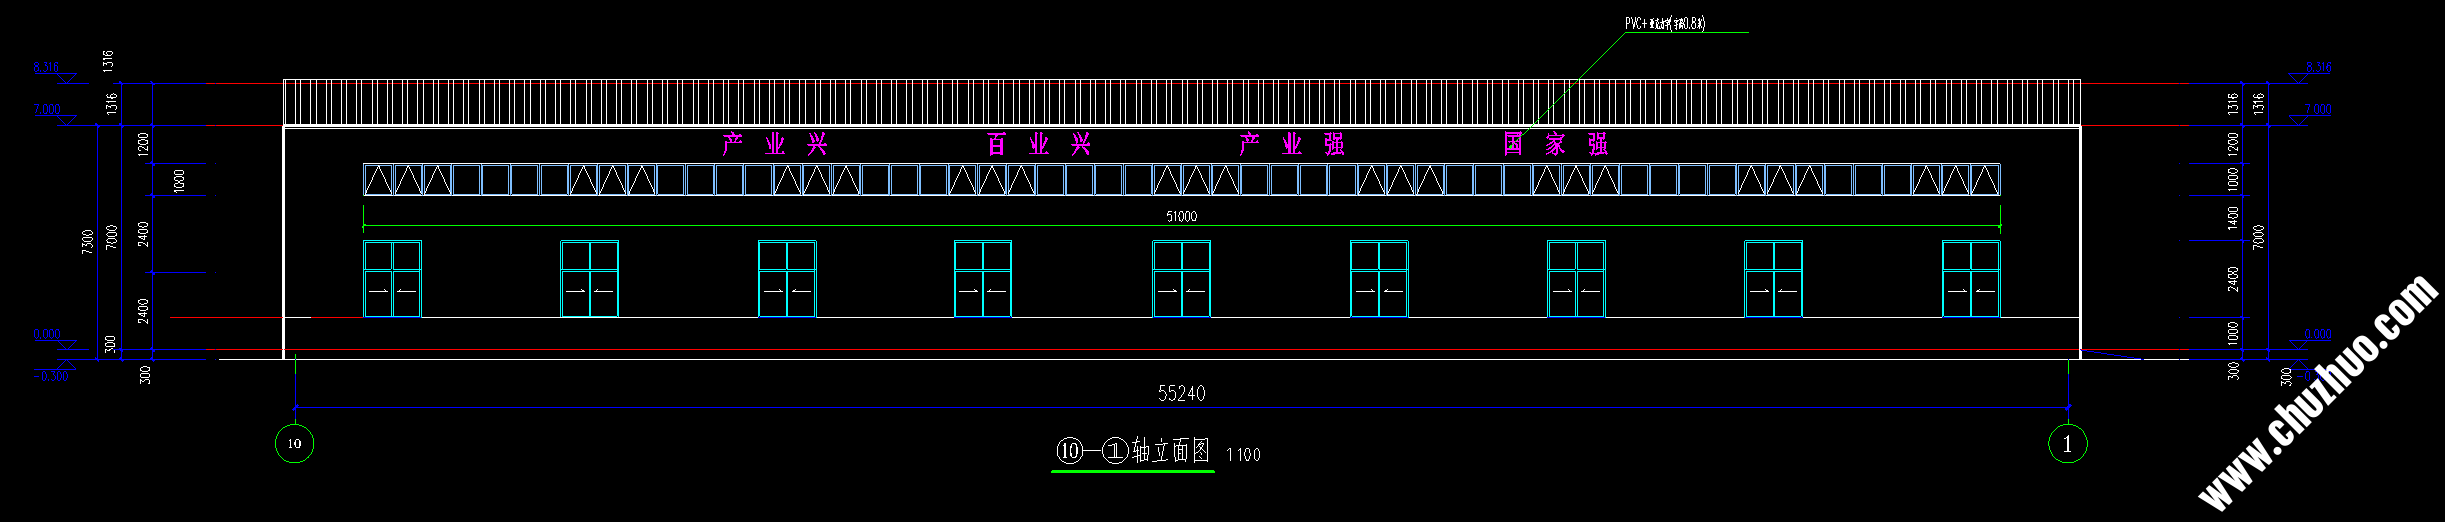This screenshot has height=522, width=2445.
Task: Click the hatched roof panel strip
Action: pos(1181,102)
